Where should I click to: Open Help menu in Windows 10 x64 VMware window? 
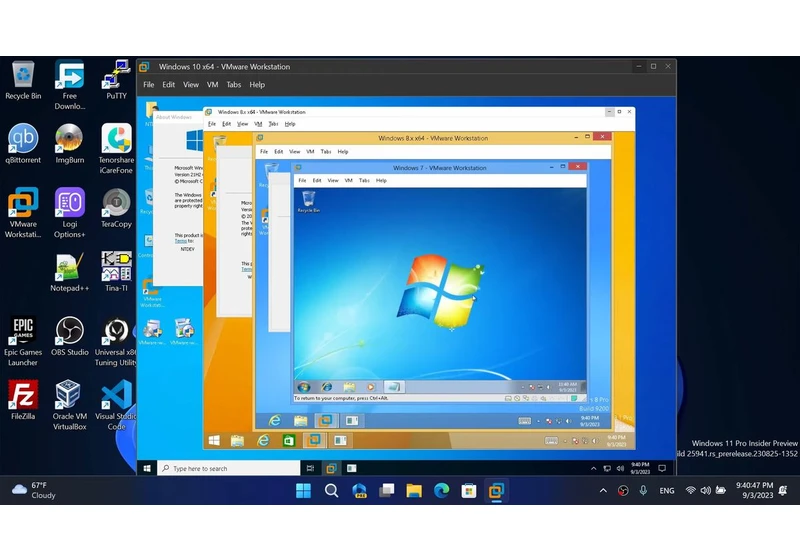[257, 85]
